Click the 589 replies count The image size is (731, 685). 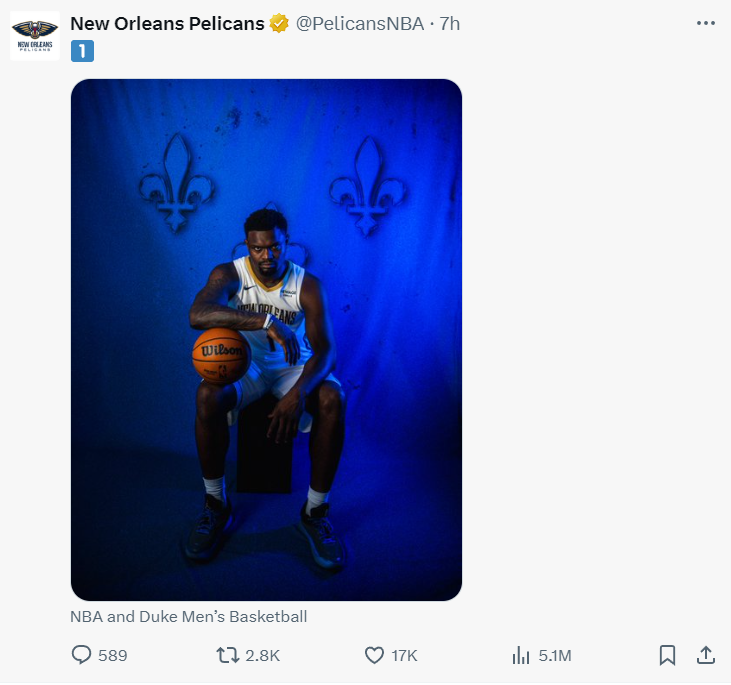[x=113, y=655]
